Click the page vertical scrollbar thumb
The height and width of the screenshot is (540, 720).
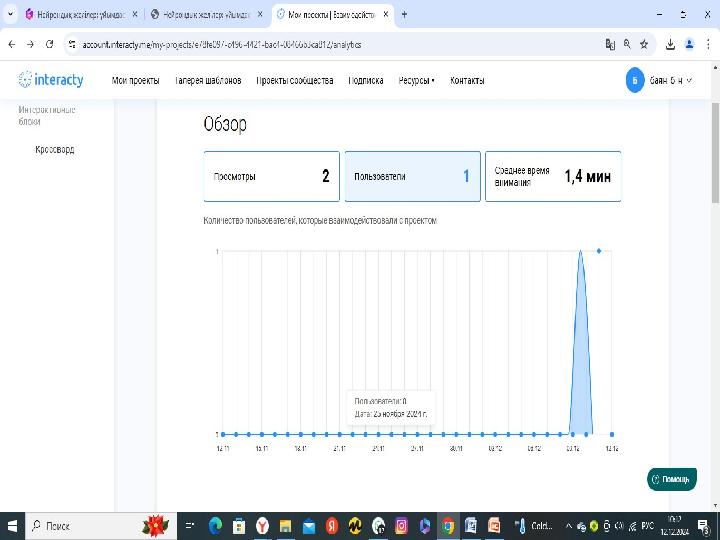click(x=715, y=152)
